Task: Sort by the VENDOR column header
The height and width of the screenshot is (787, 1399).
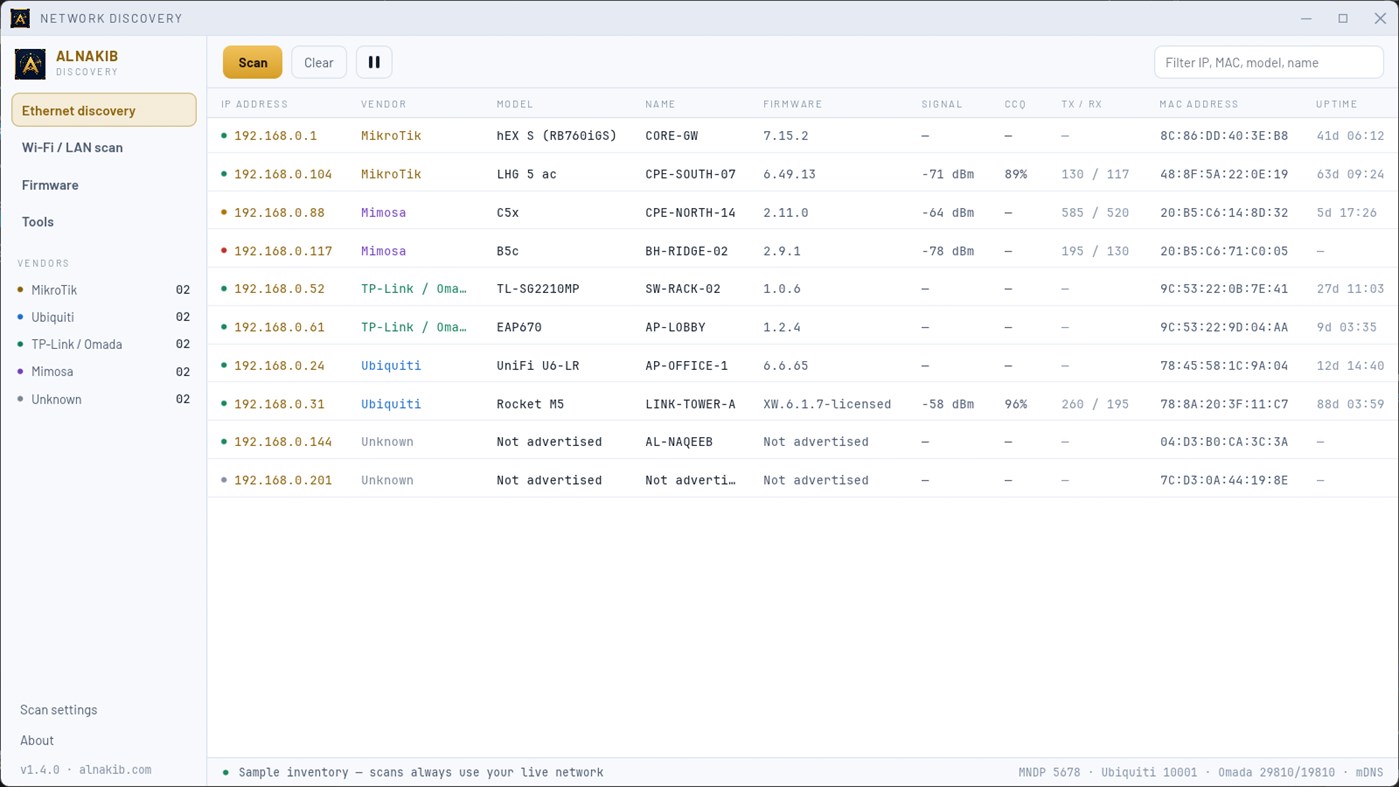Action: tap(384, 104)
